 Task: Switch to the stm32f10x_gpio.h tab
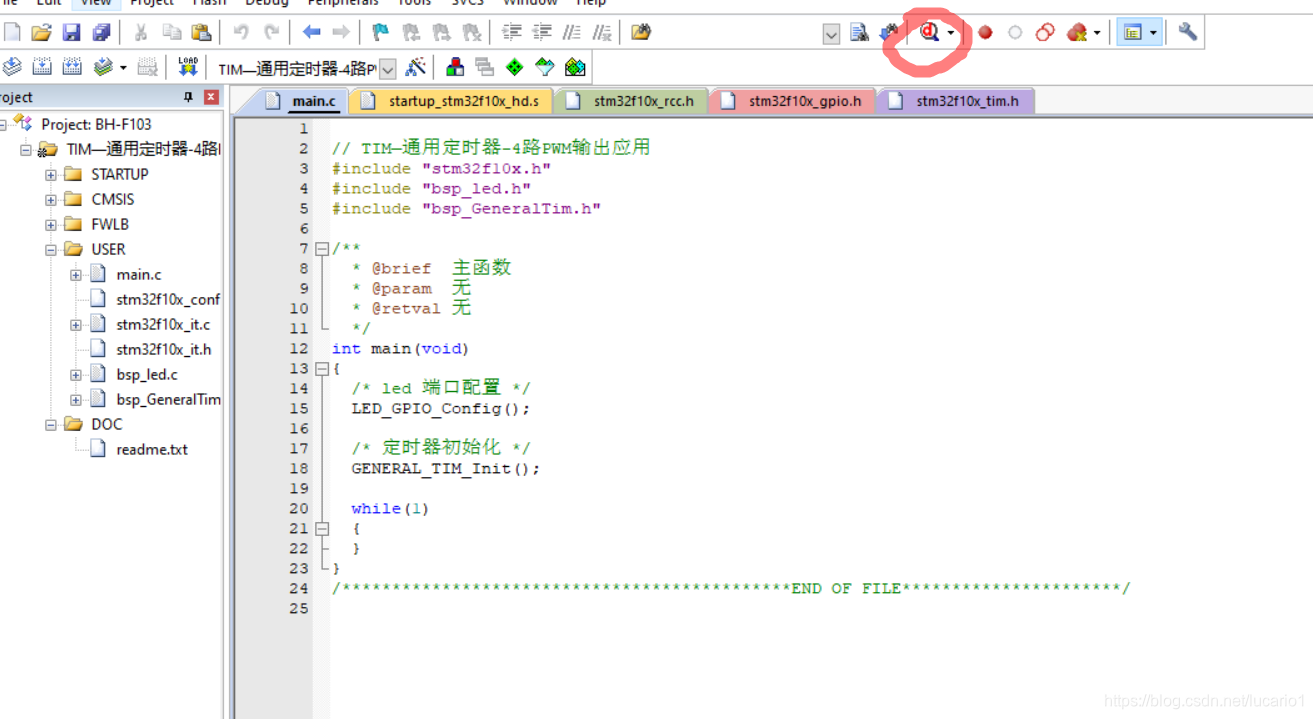(x=794, y=101)
